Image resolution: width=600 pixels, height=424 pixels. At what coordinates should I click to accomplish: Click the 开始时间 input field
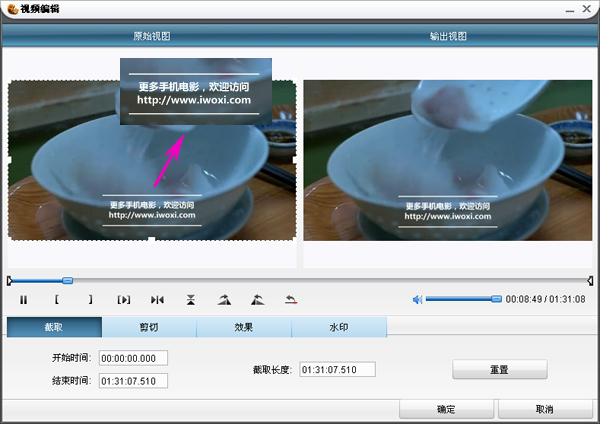[133, 358]
